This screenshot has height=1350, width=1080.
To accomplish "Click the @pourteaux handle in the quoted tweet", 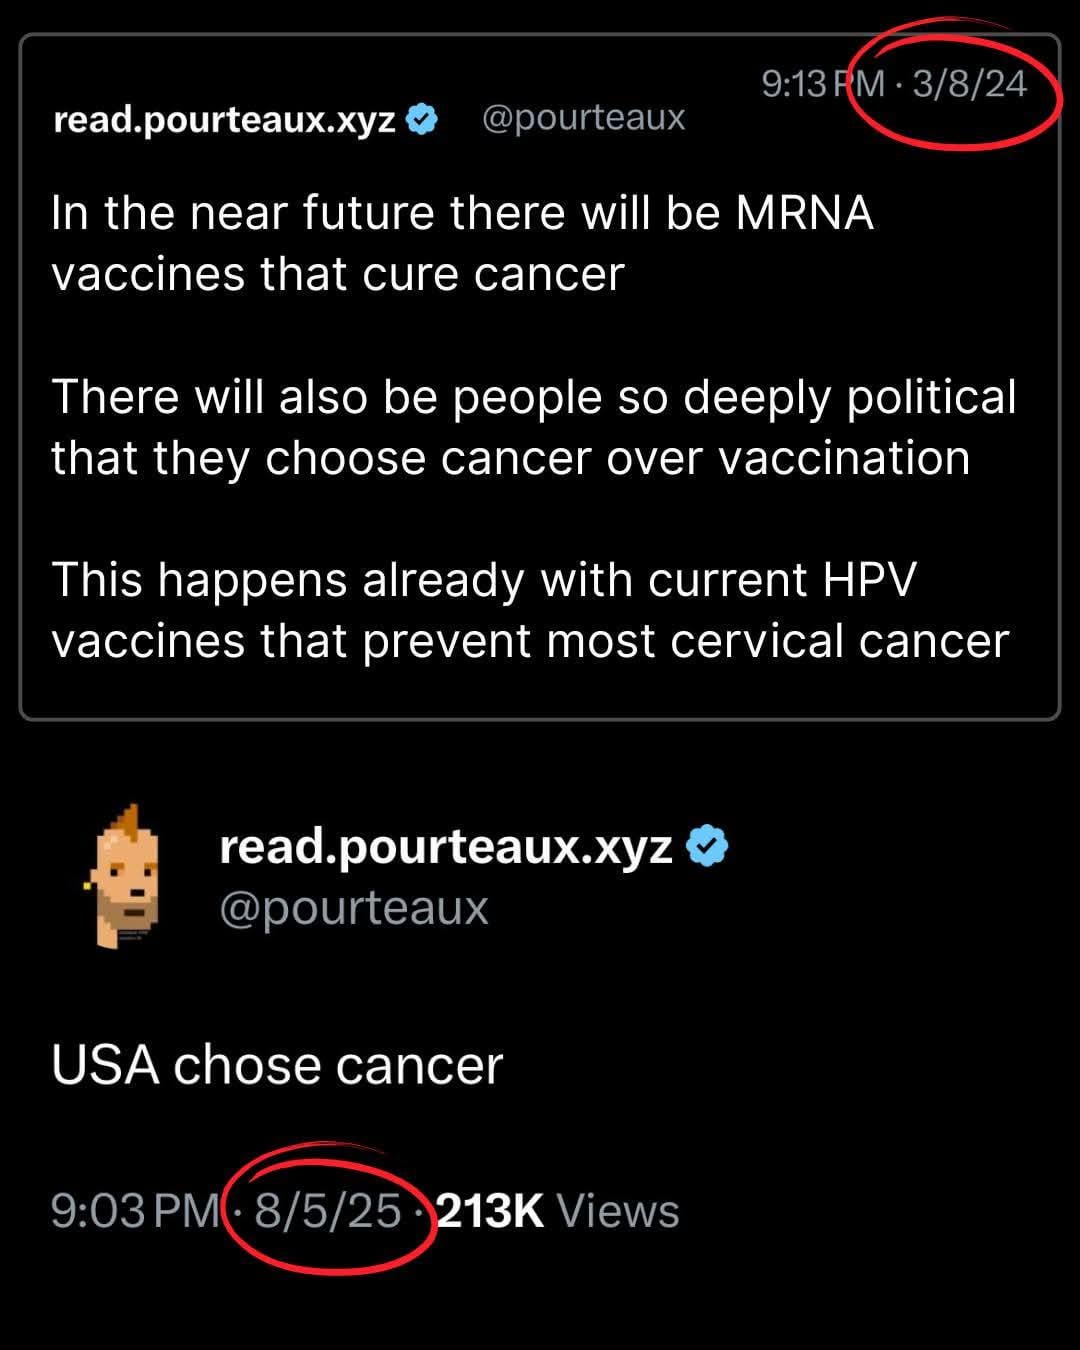I will click(x=583, y=118).
